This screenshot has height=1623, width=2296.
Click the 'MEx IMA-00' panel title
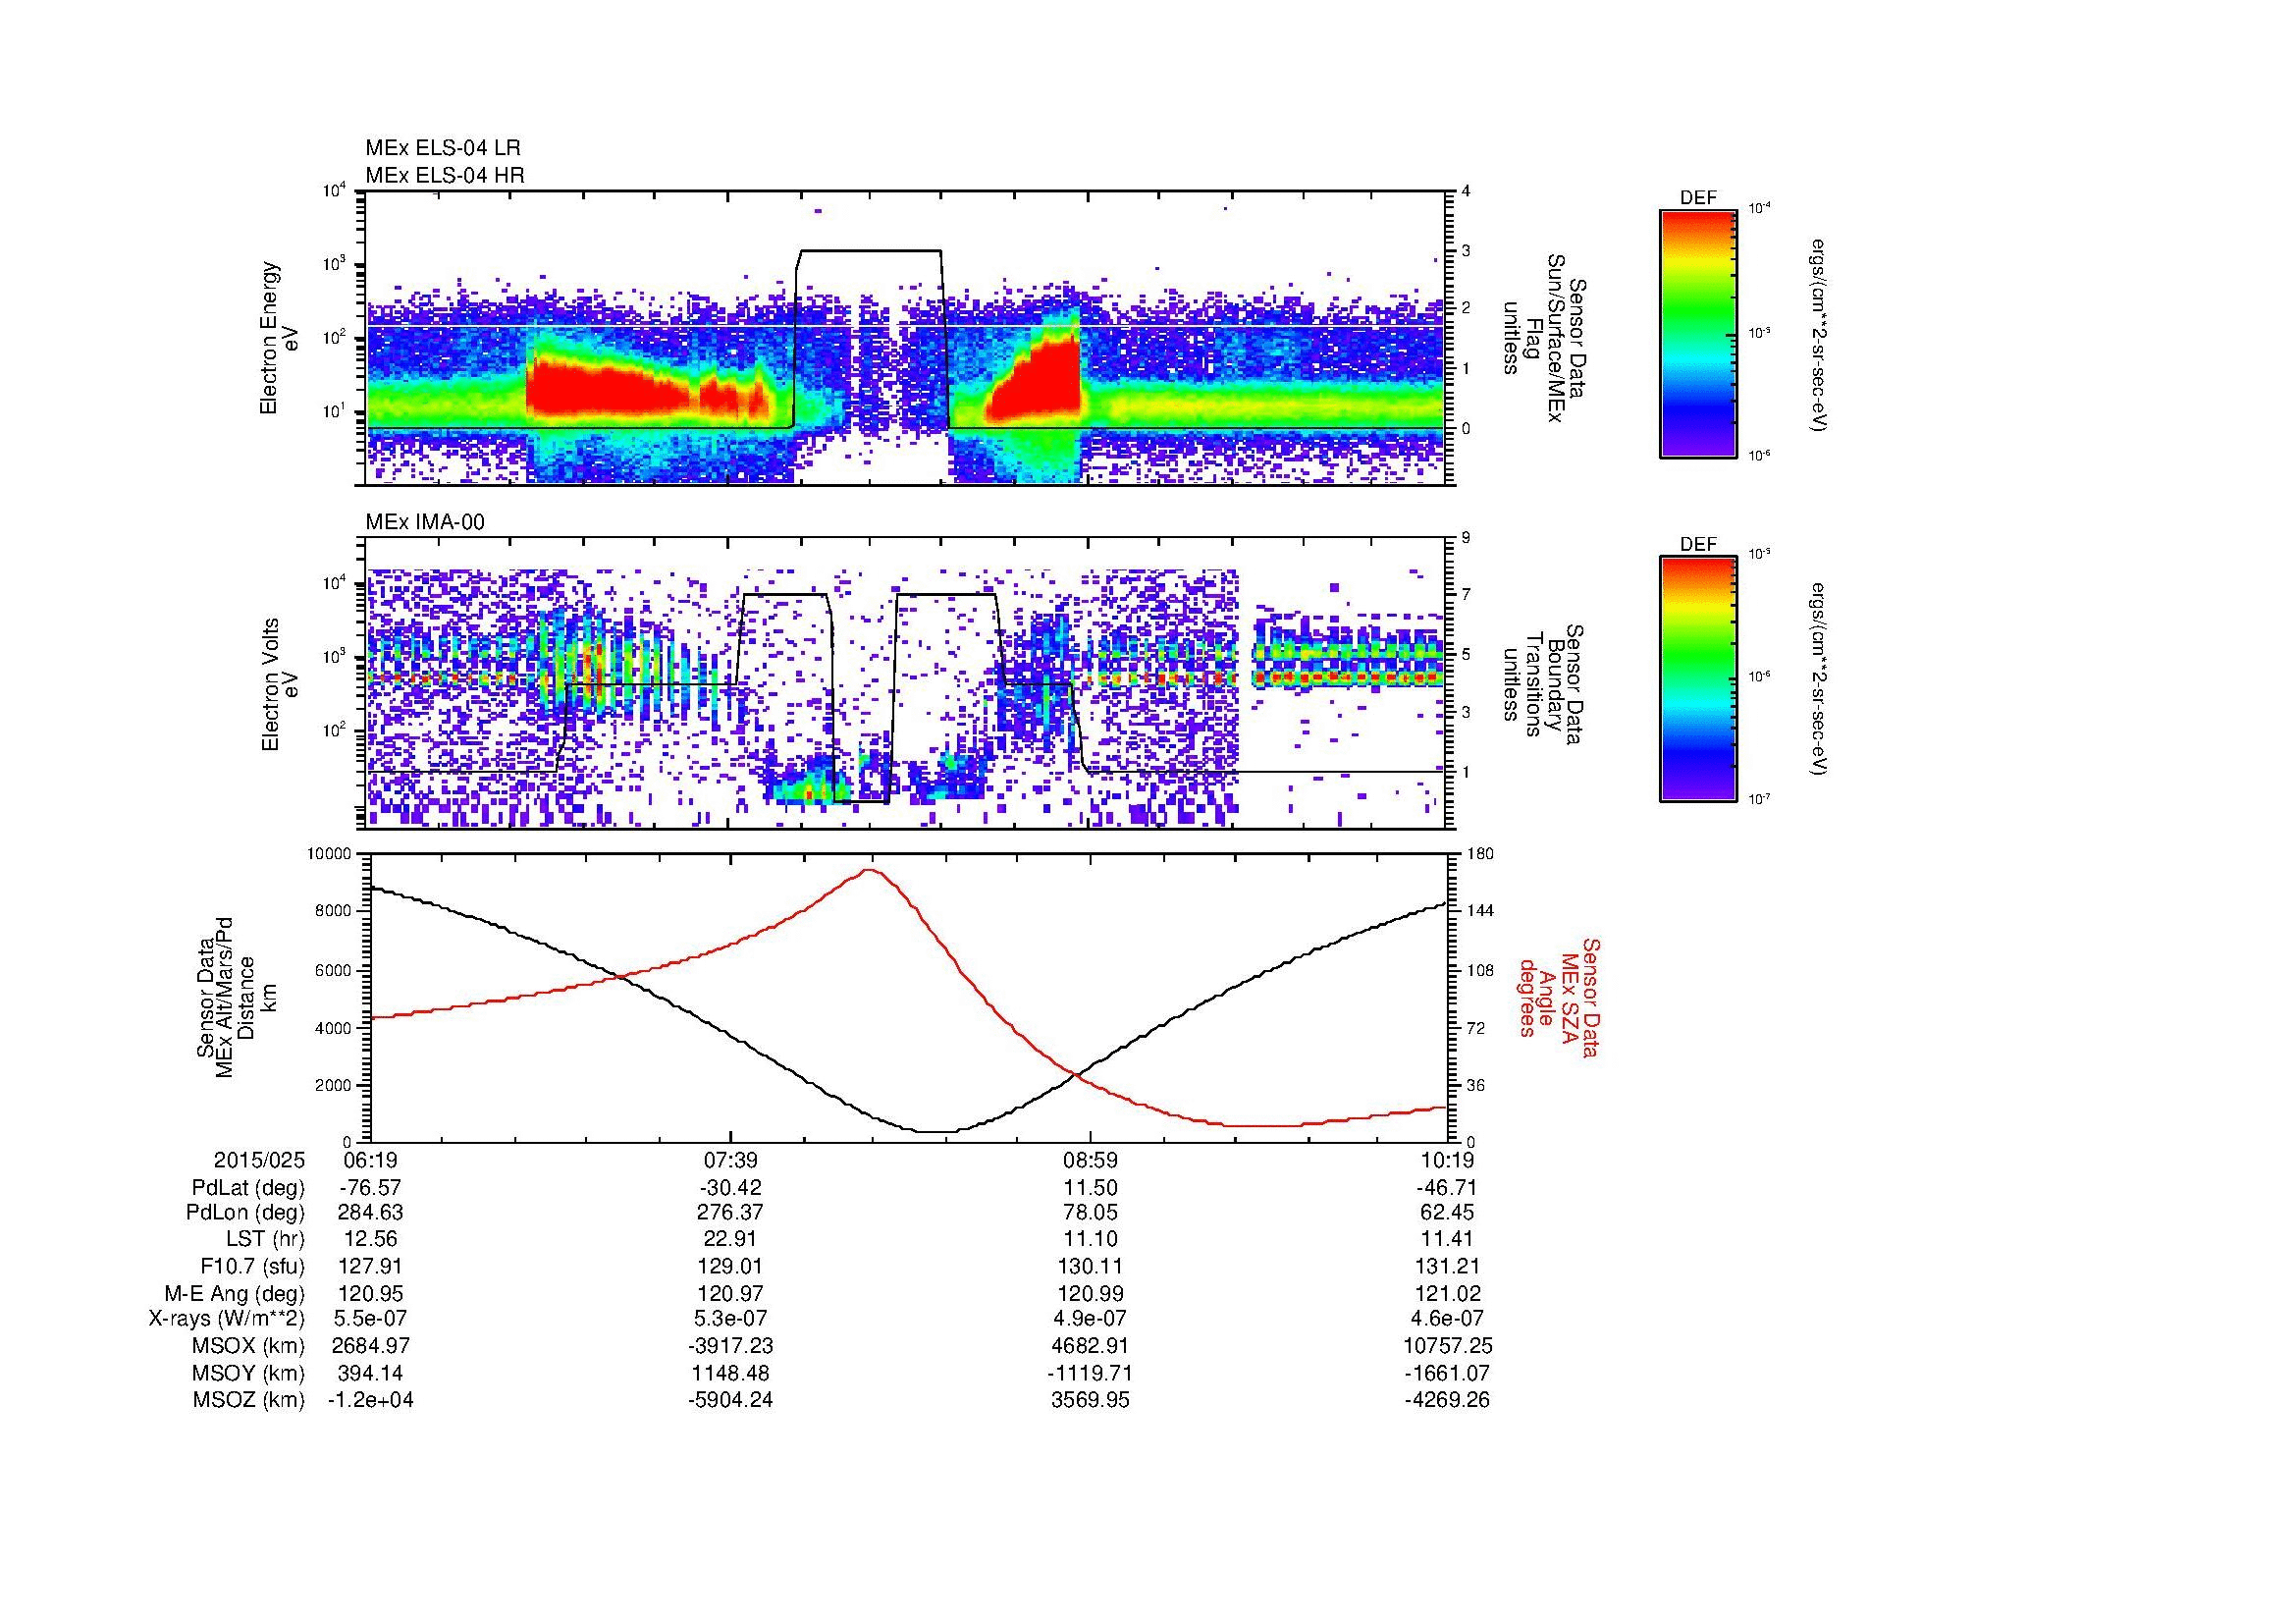(425, 522)
